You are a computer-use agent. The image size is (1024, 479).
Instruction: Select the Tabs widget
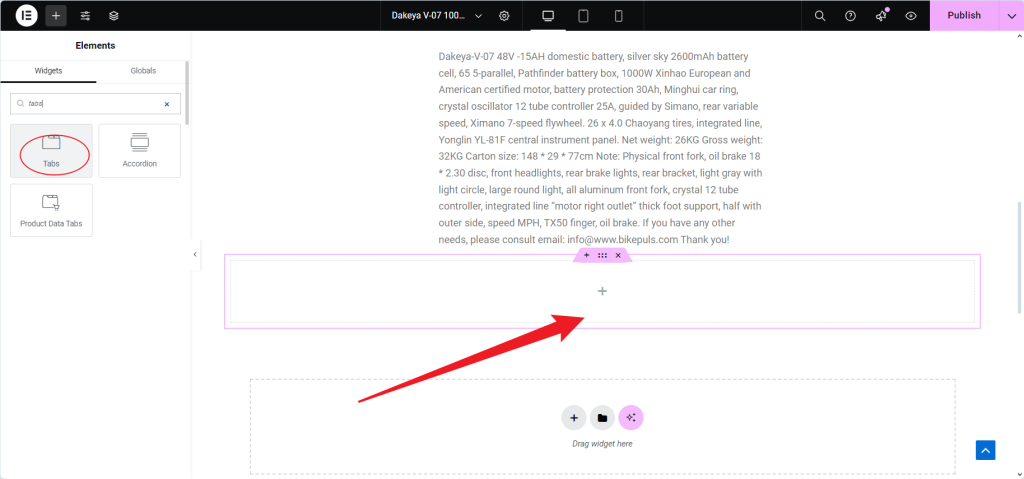coord(52,150)
